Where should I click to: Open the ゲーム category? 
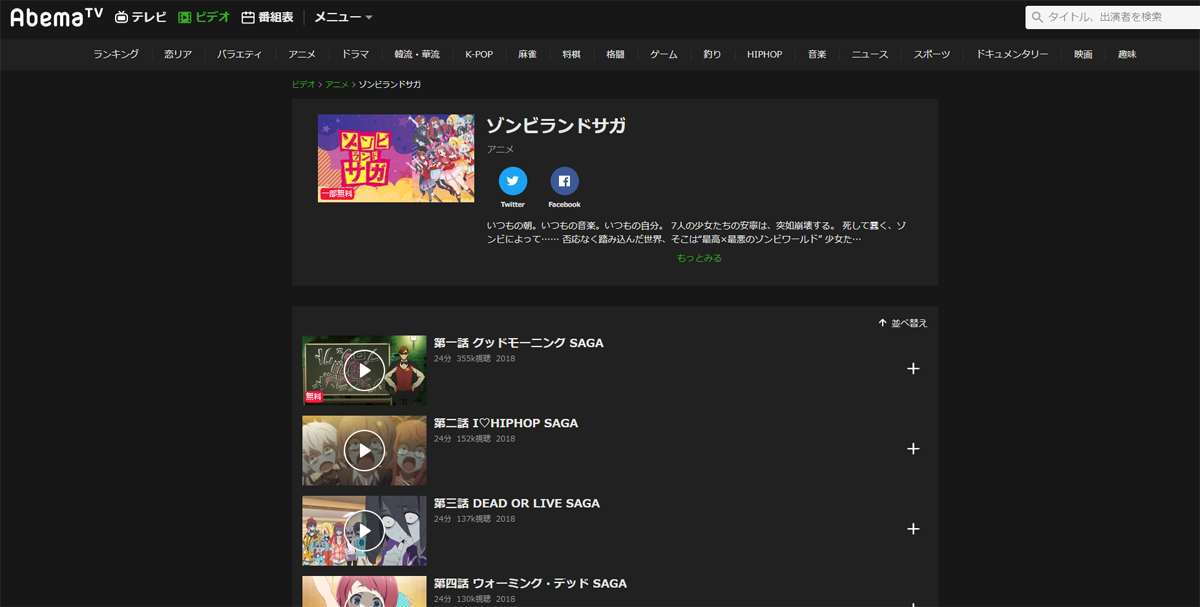click(664, 54)
